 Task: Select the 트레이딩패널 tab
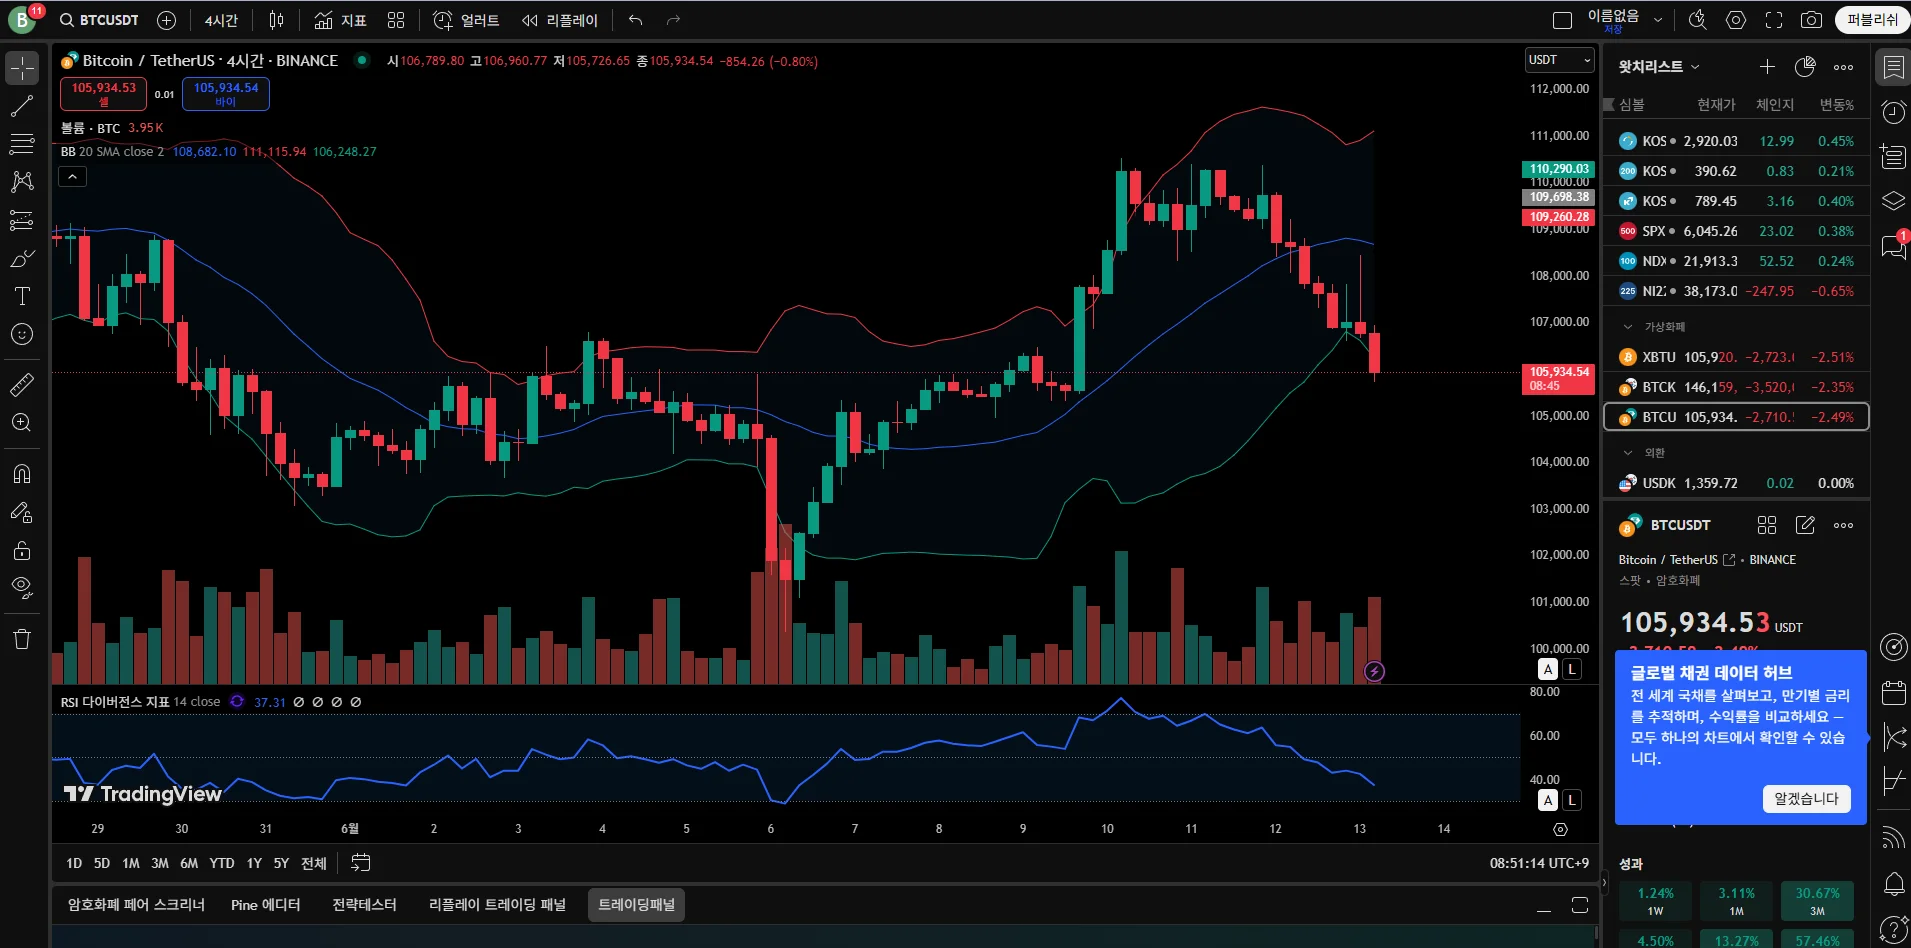[636, 905]
